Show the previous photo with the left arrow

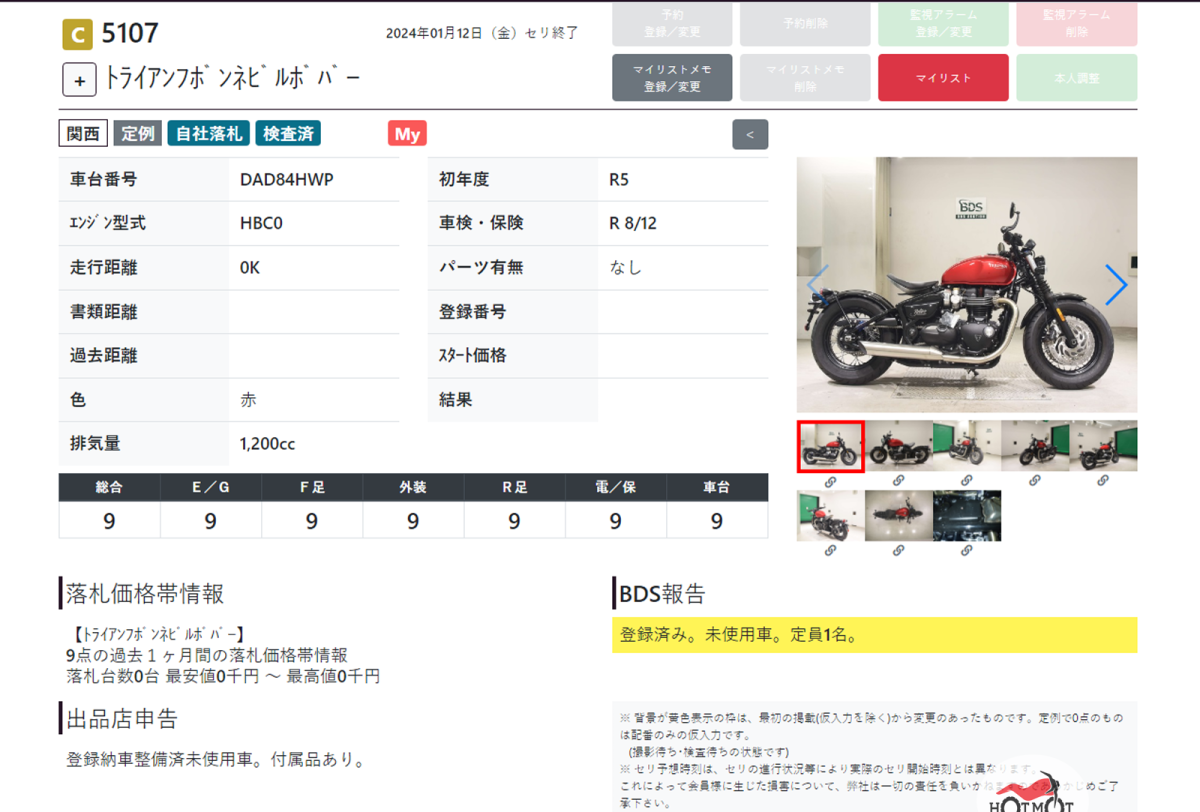817,285
